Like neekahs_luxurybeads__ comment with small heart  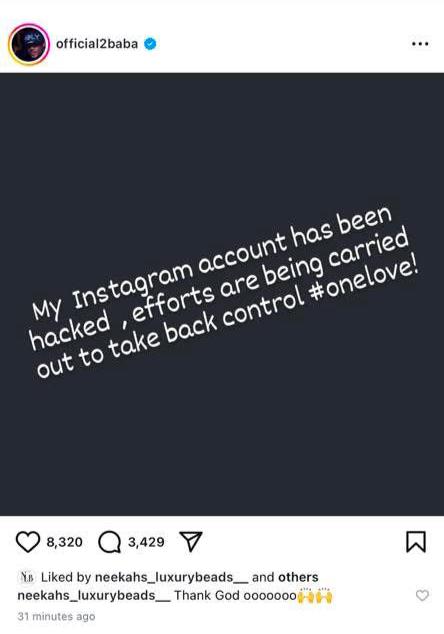click(x=422, y=595)
